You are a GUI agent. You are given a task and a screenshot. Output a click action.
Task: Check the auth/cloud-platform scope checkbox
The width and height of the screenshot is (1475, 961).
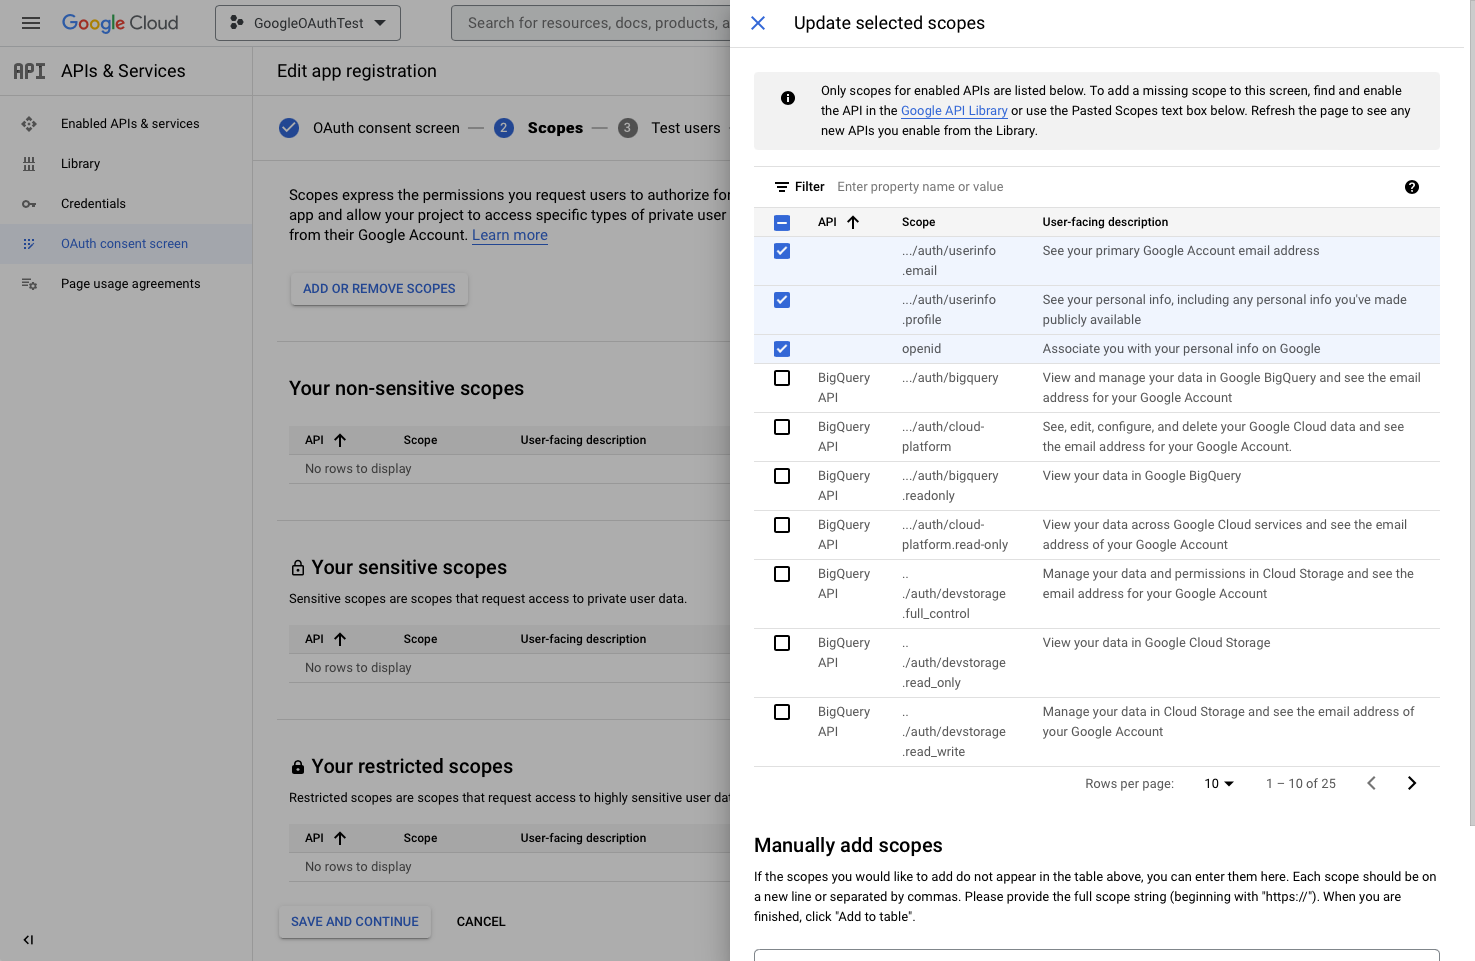782,427
